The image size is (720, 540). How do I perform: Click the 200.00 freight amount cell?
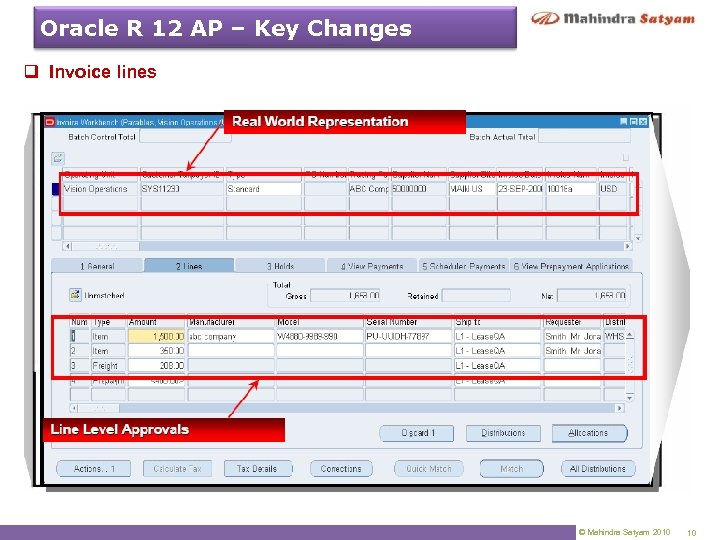coord(157,366)
